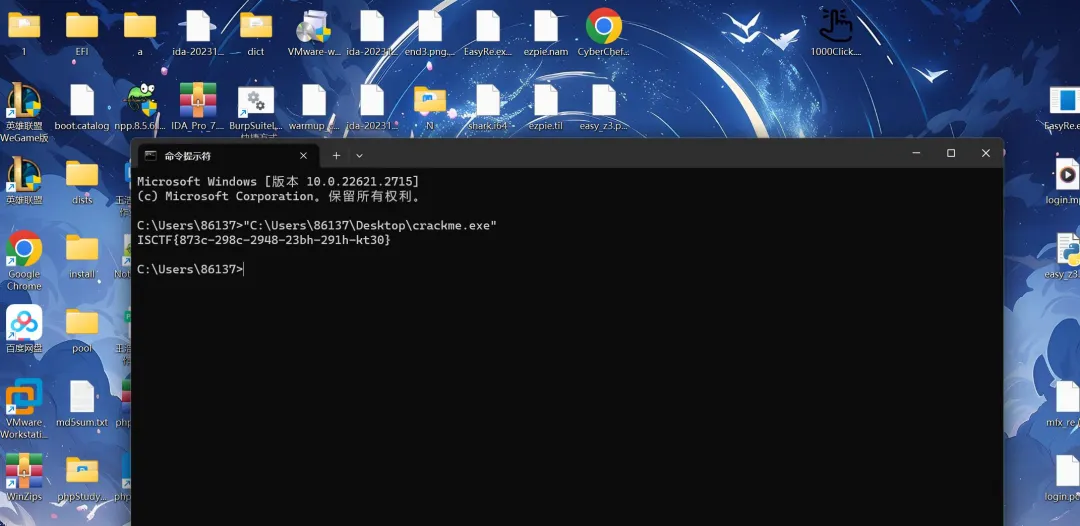Viewport: 1080px width, 526px height.
Task: Open the EFI folder icon
Action: pos(81,26)
